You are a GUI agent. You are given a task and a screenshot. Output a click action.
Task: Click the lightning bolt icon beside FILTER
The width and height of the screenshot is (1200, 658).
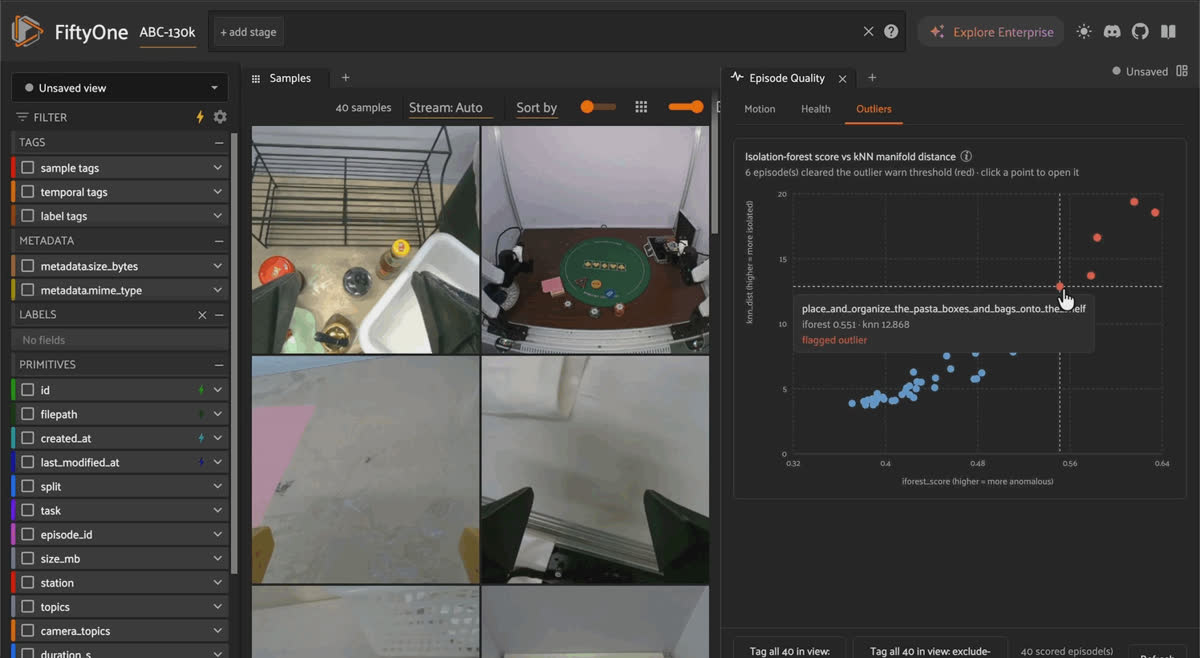click(x=200, y=117)
